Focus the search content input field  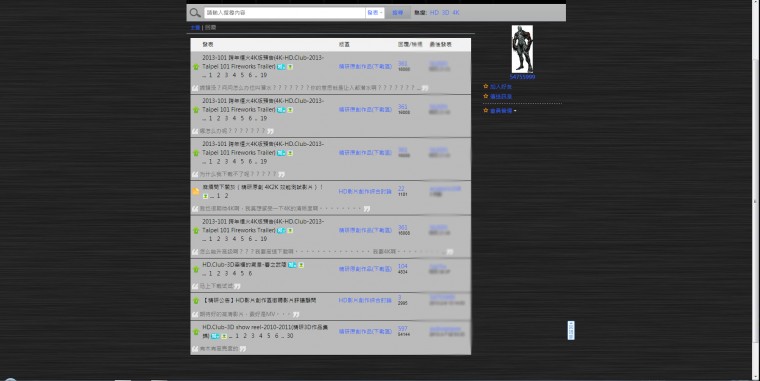tap(285, 13)
